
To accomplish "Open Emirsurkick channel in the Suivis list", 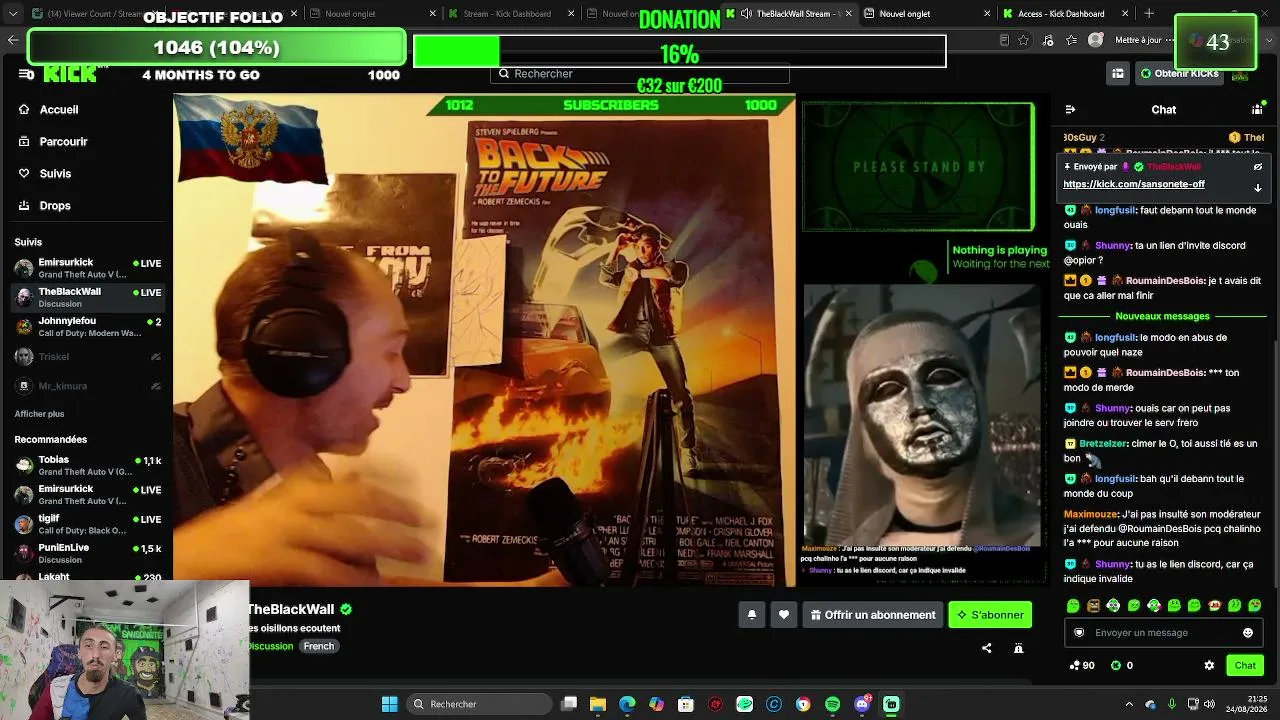I will (x=88, y=268).
